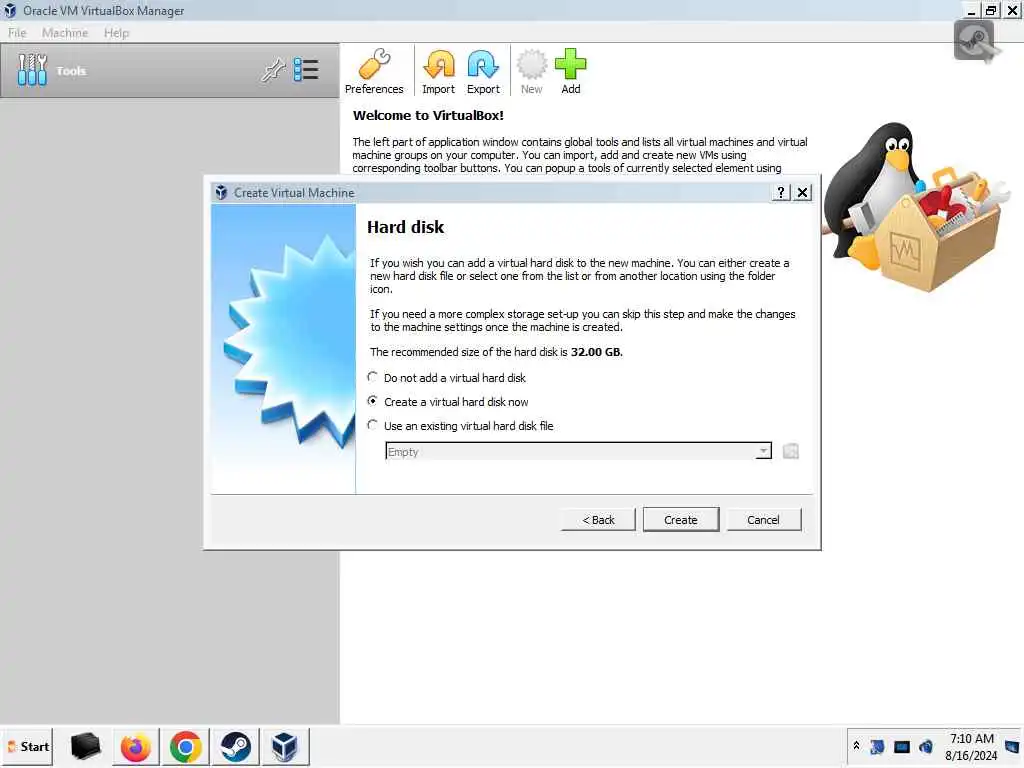This screenshot has height=768, width=1024.
Task: Open the black box app on taskbar
Action: (85, 746)
